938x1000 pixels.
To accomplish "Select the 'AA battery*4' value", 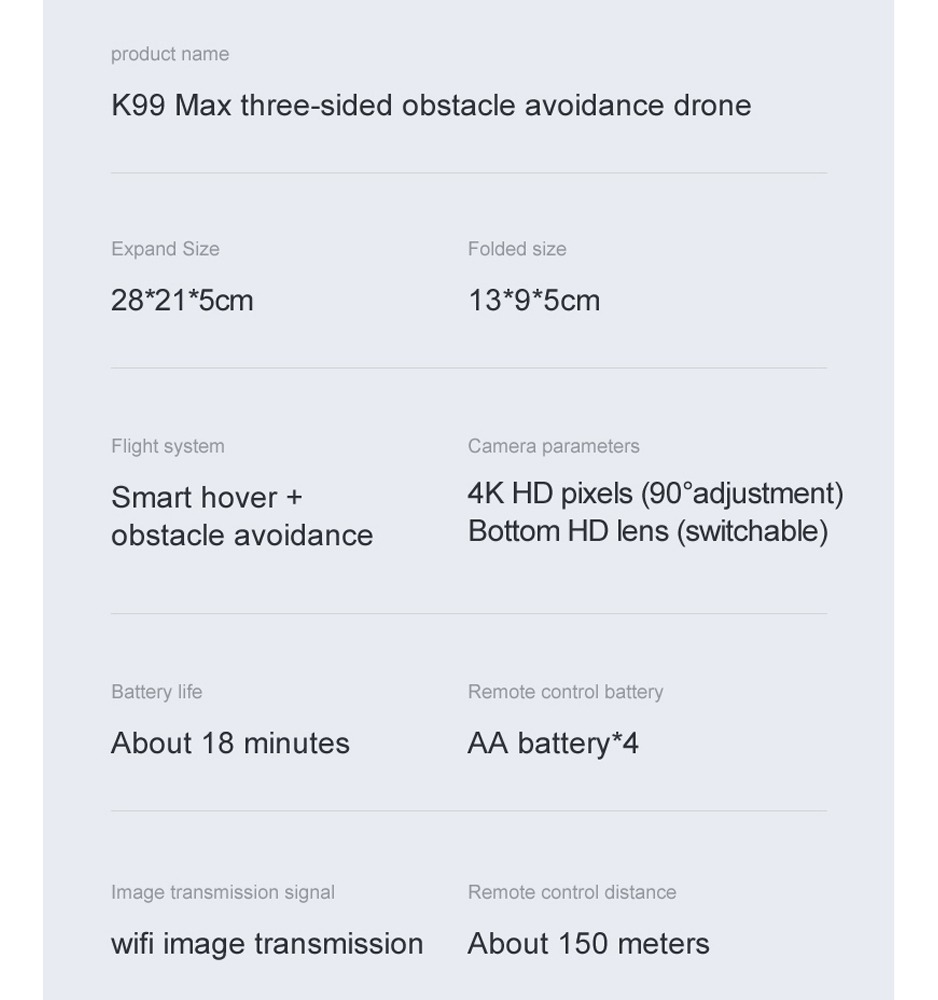I will point(553,744).
